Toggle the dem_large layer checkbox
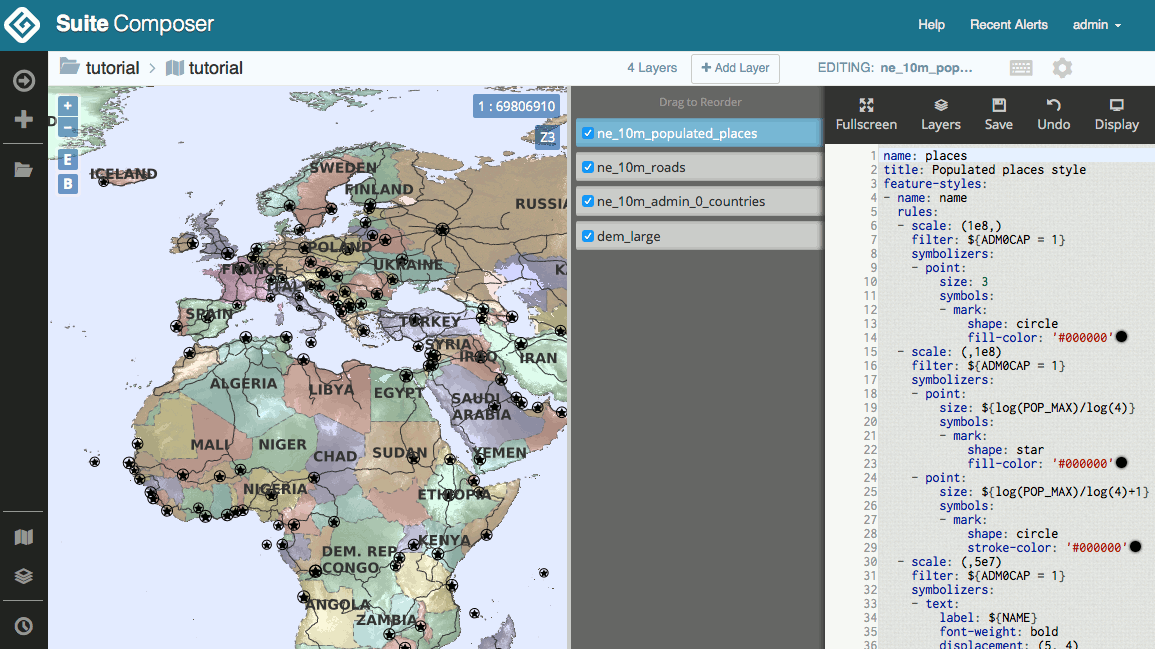Screen dimensions: 1155x649 587,236
